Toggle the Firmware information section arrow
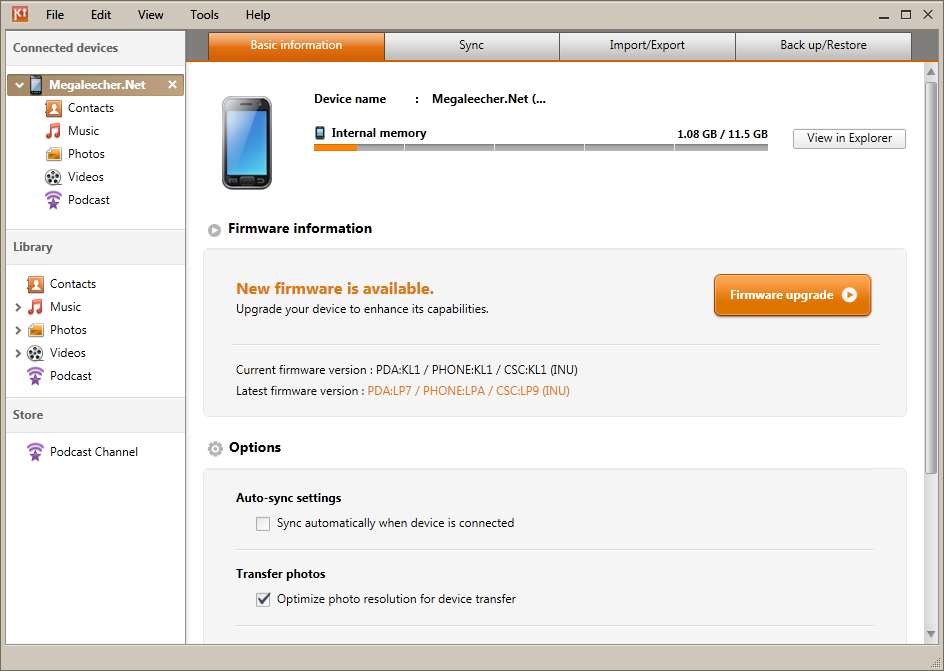The height and width of the screenshot is (671, 944). (214, 230)
